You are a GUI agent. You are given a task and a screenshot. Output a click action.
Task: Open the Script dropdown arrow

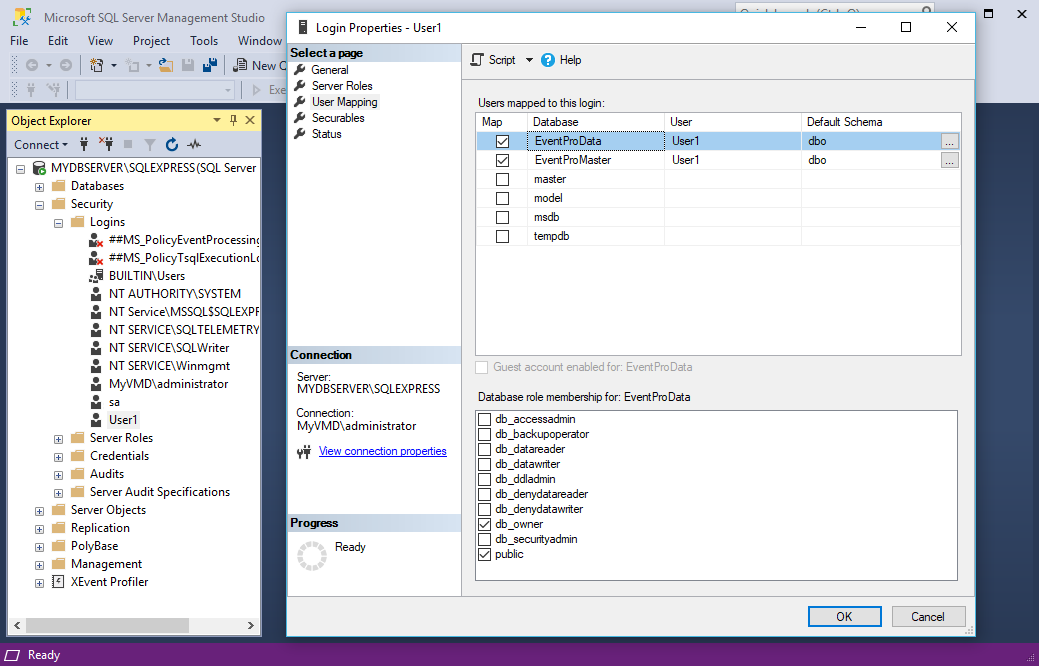pyautogui.click(x=529, y=60)
